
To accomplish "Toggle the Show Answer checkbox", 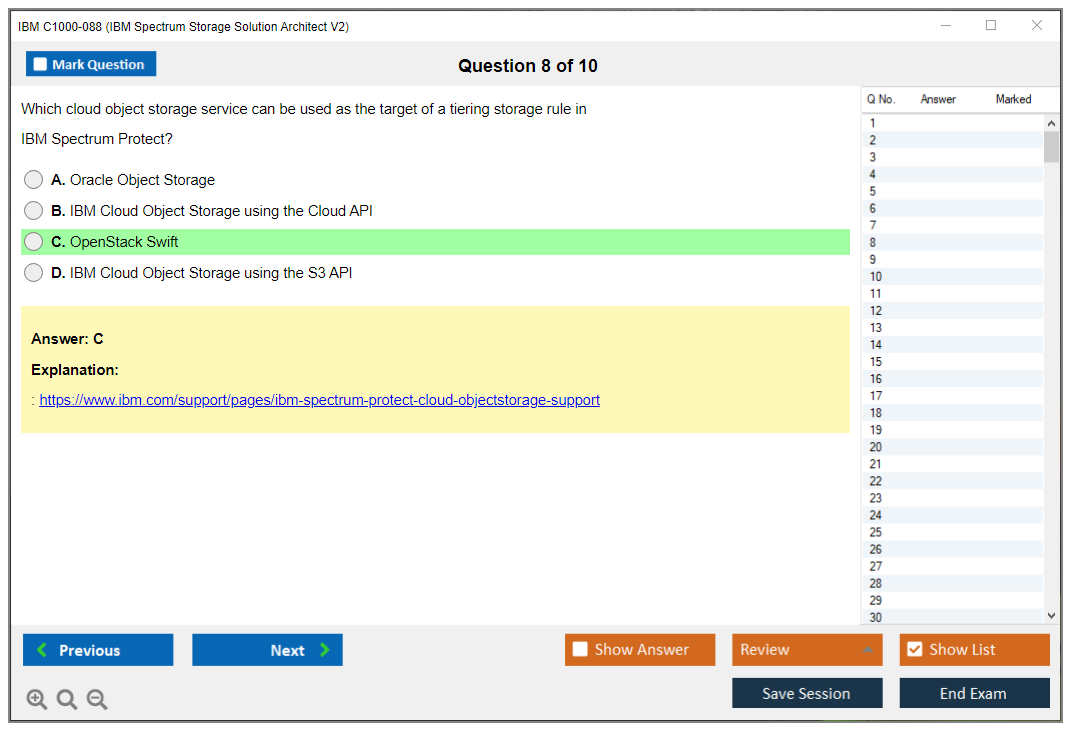I will point(581,650).
